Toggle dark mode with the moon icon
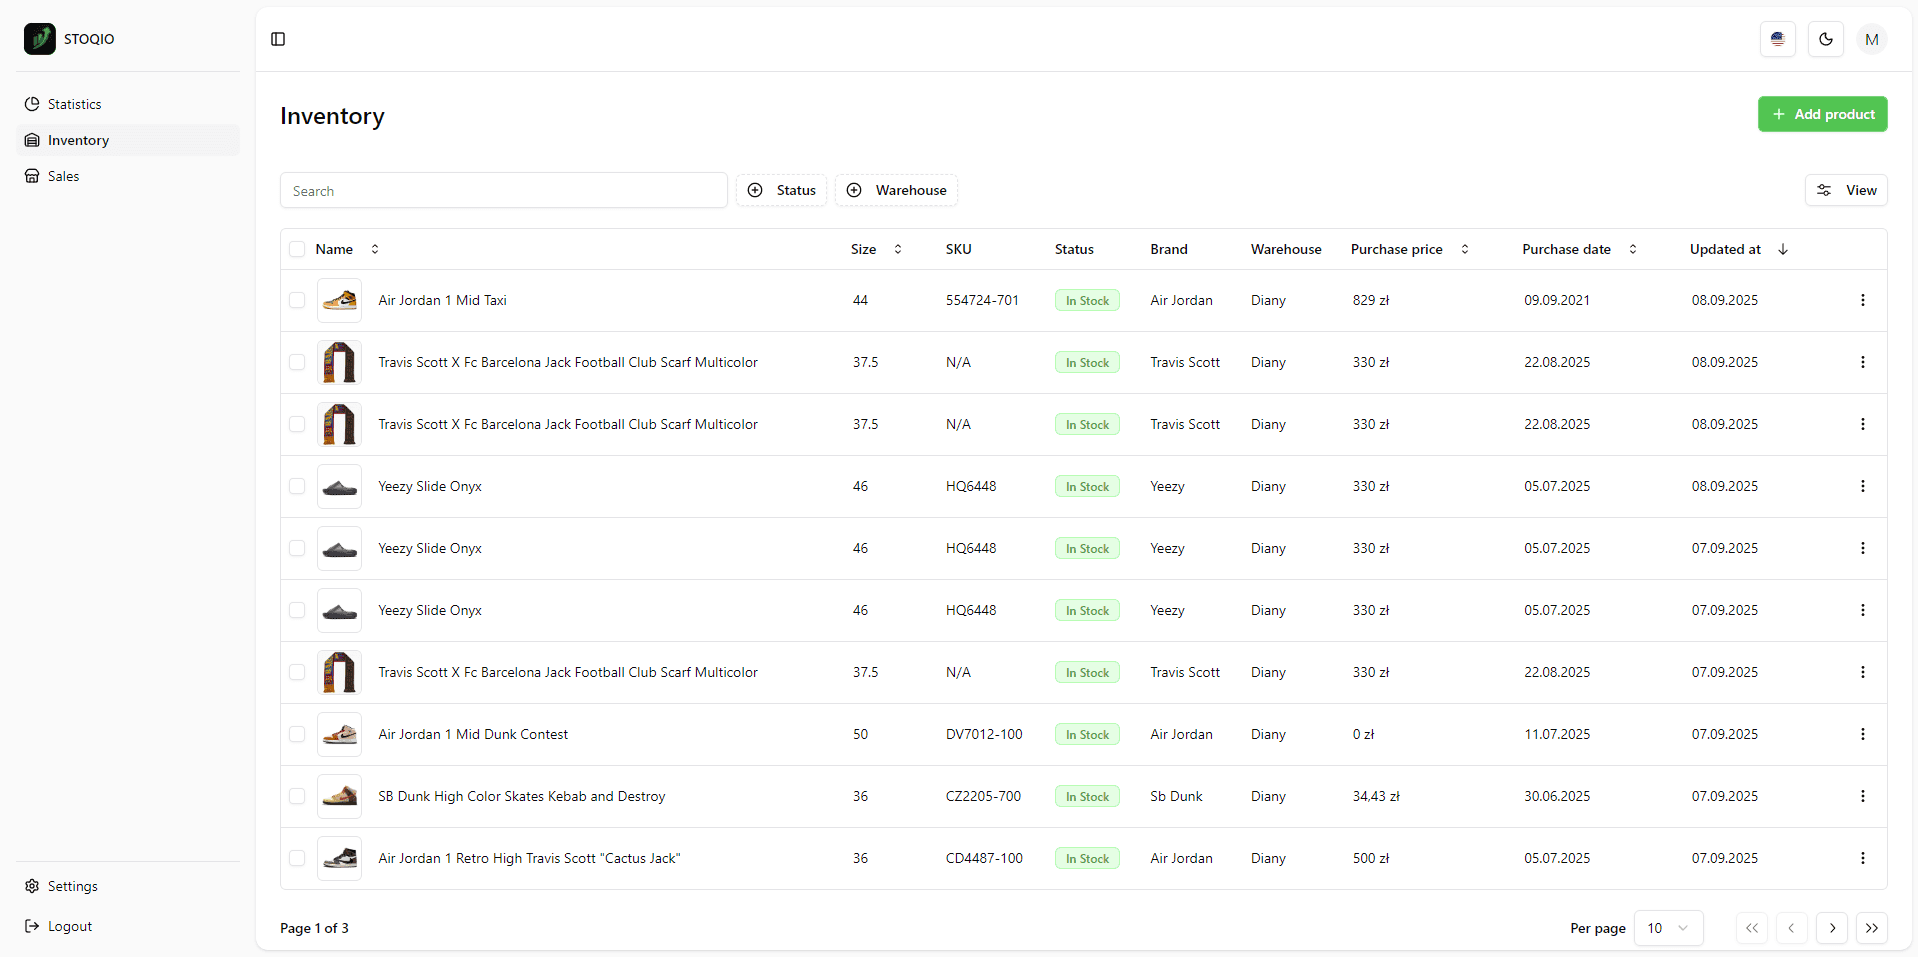Viewport: 1918px width, 957px height. (1826, 39)
